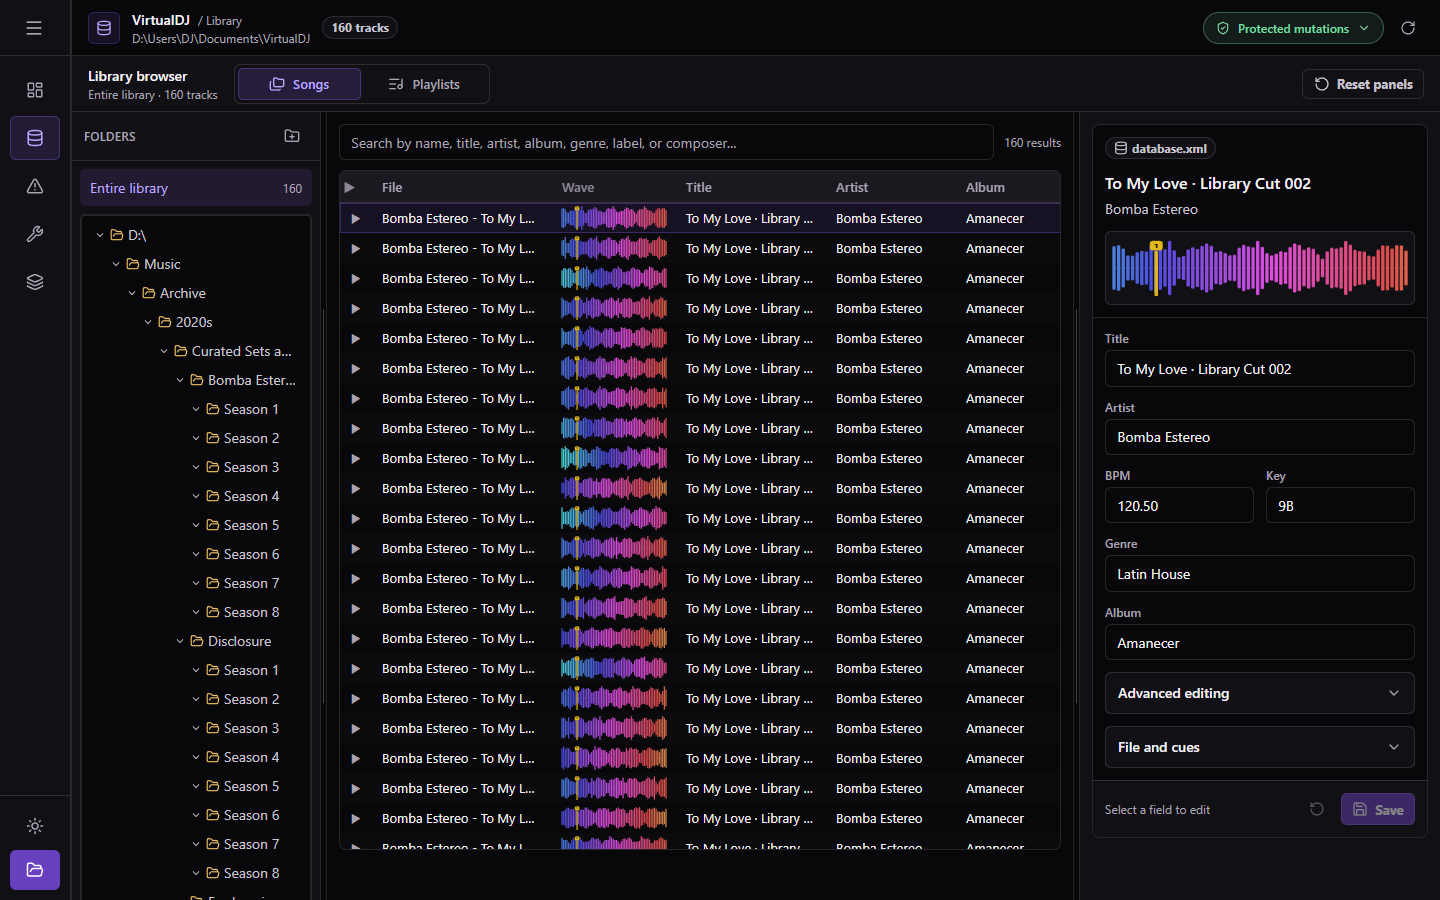Edit the Album field in details panel
Screen dimensions: 1440x900
(x=1259, y=643)
